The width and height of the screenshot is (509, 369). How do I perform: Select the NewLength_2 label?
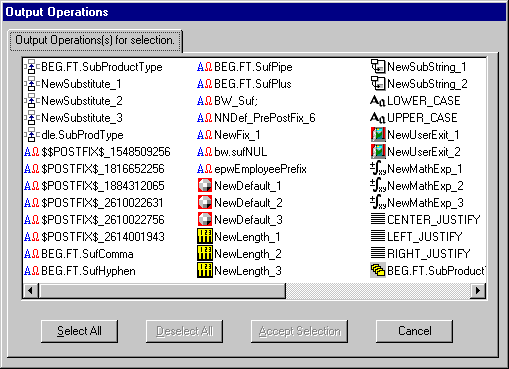point(248,254)
